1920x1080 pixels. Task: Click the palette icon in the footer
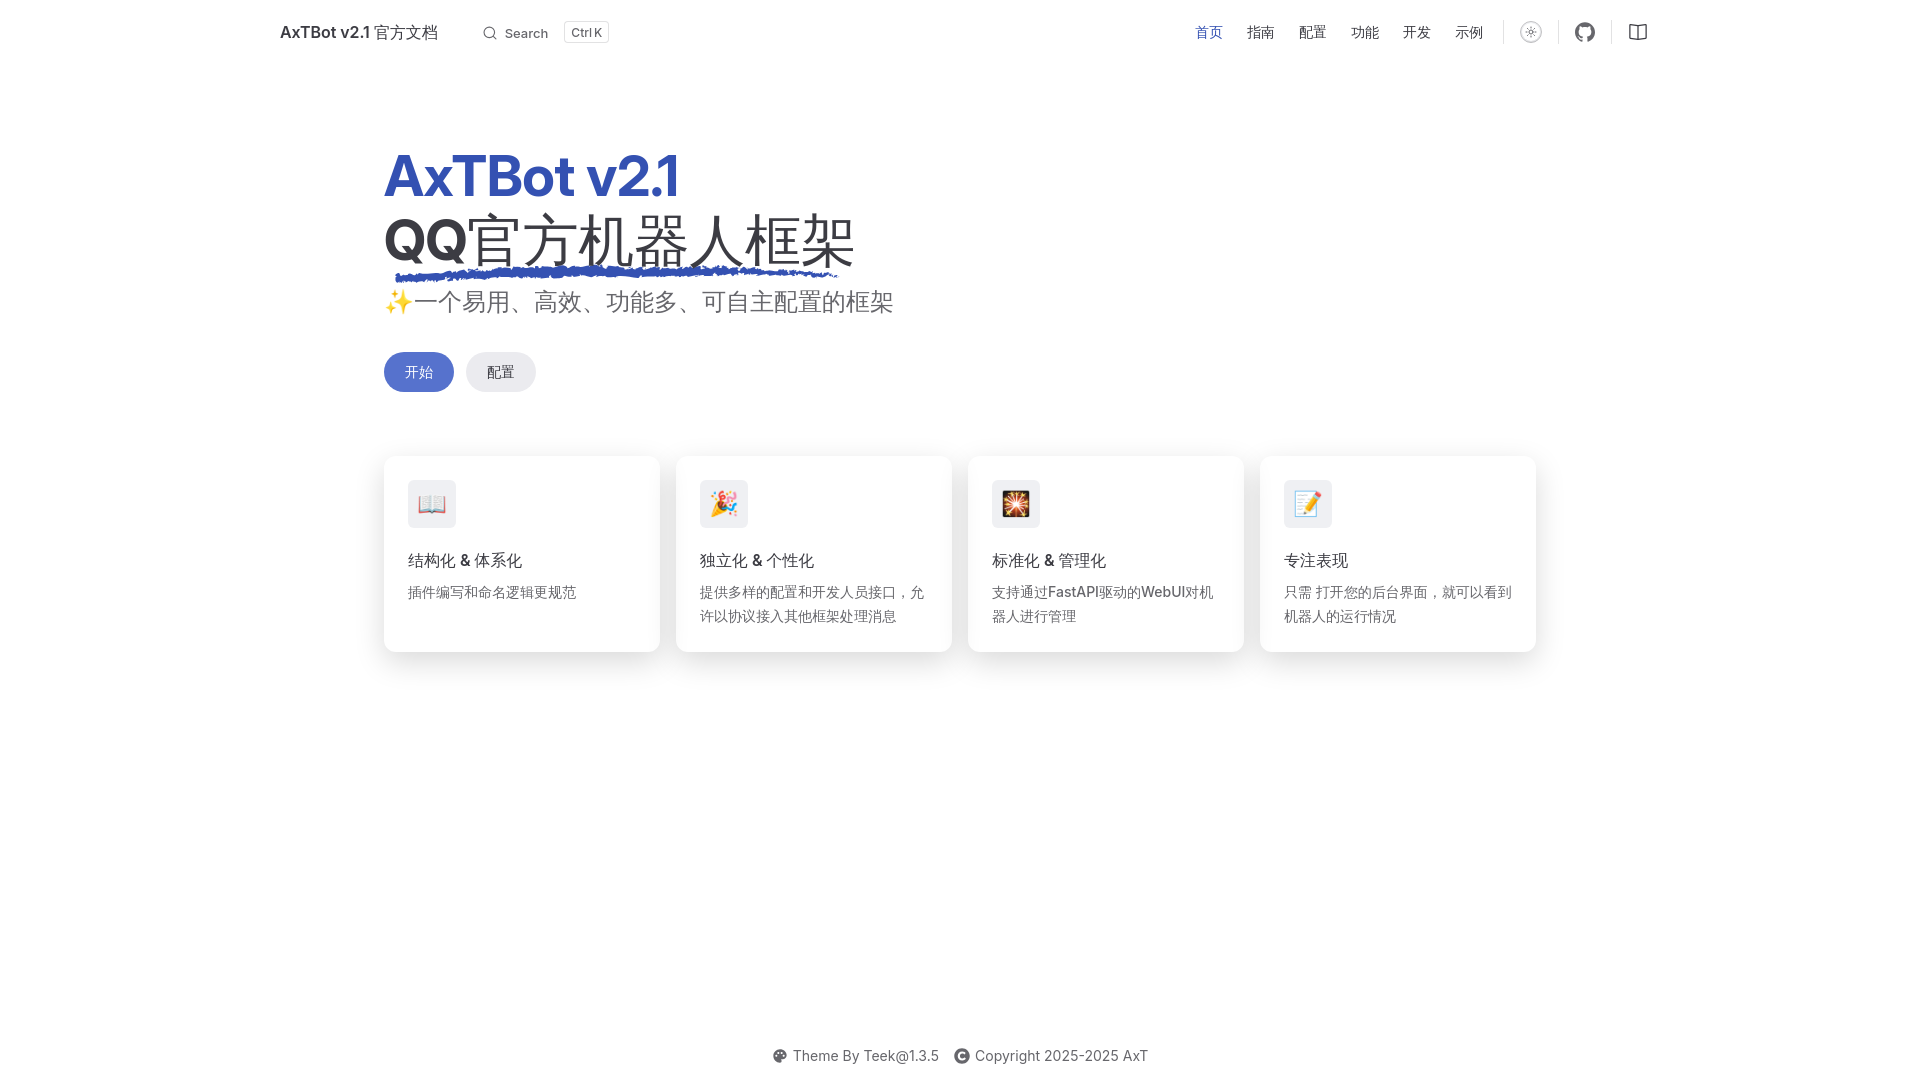pos(780,1056)
